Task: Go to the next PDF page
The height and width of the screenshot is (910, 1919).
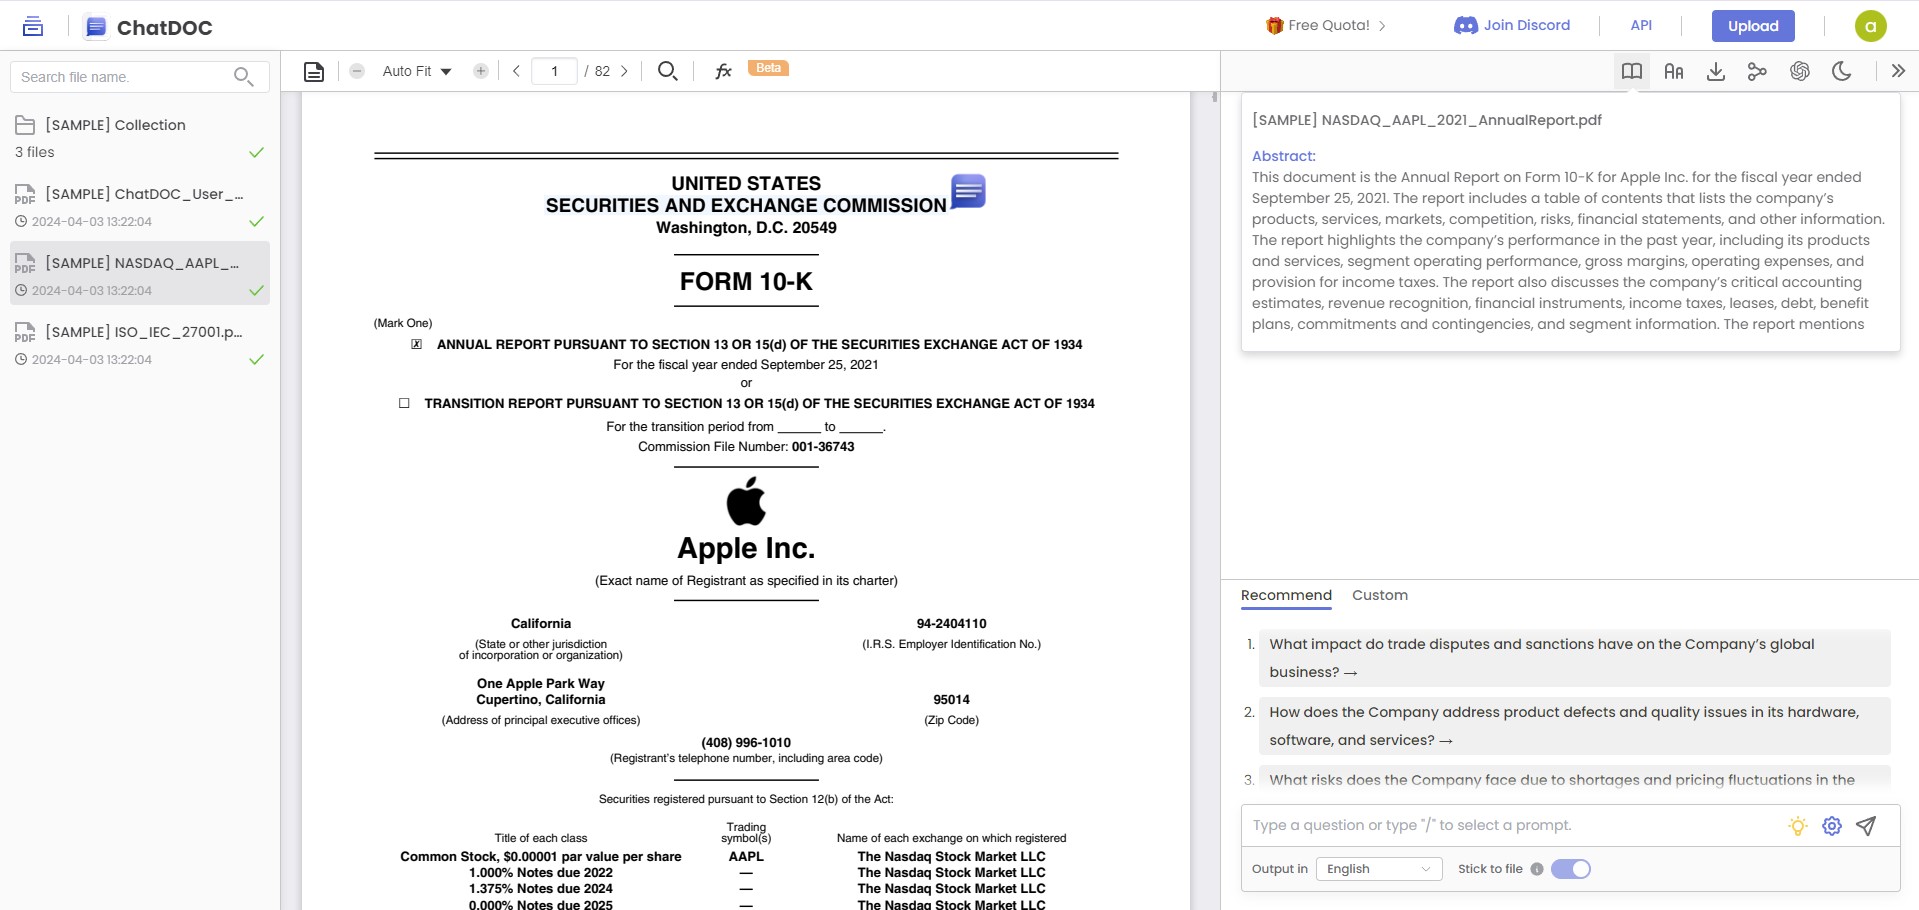Action: (624, 71)
